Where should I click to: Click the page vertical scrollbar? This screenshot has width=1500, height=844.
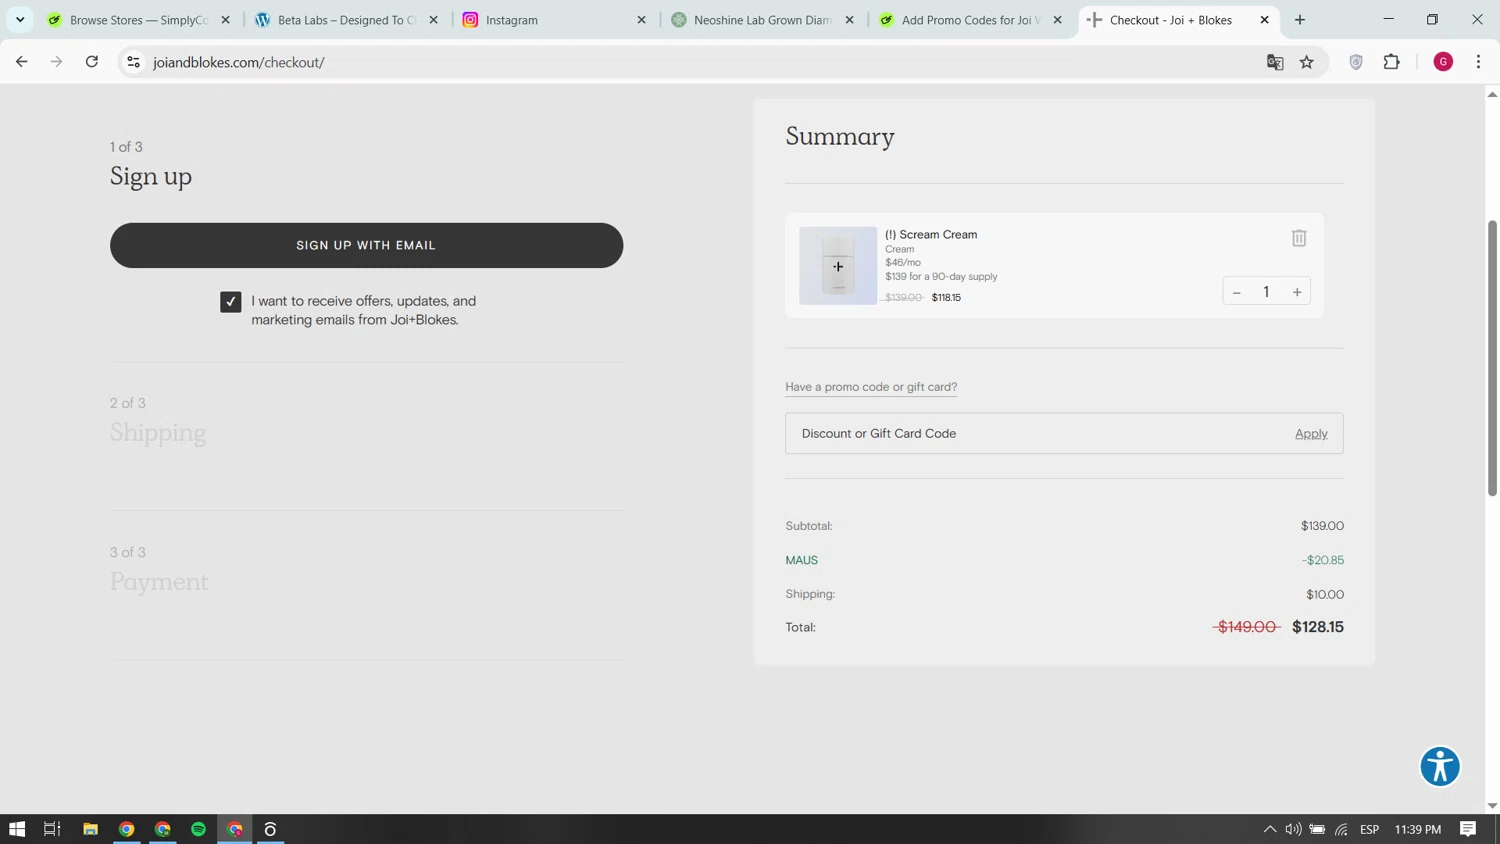[x=1492, y=359]
